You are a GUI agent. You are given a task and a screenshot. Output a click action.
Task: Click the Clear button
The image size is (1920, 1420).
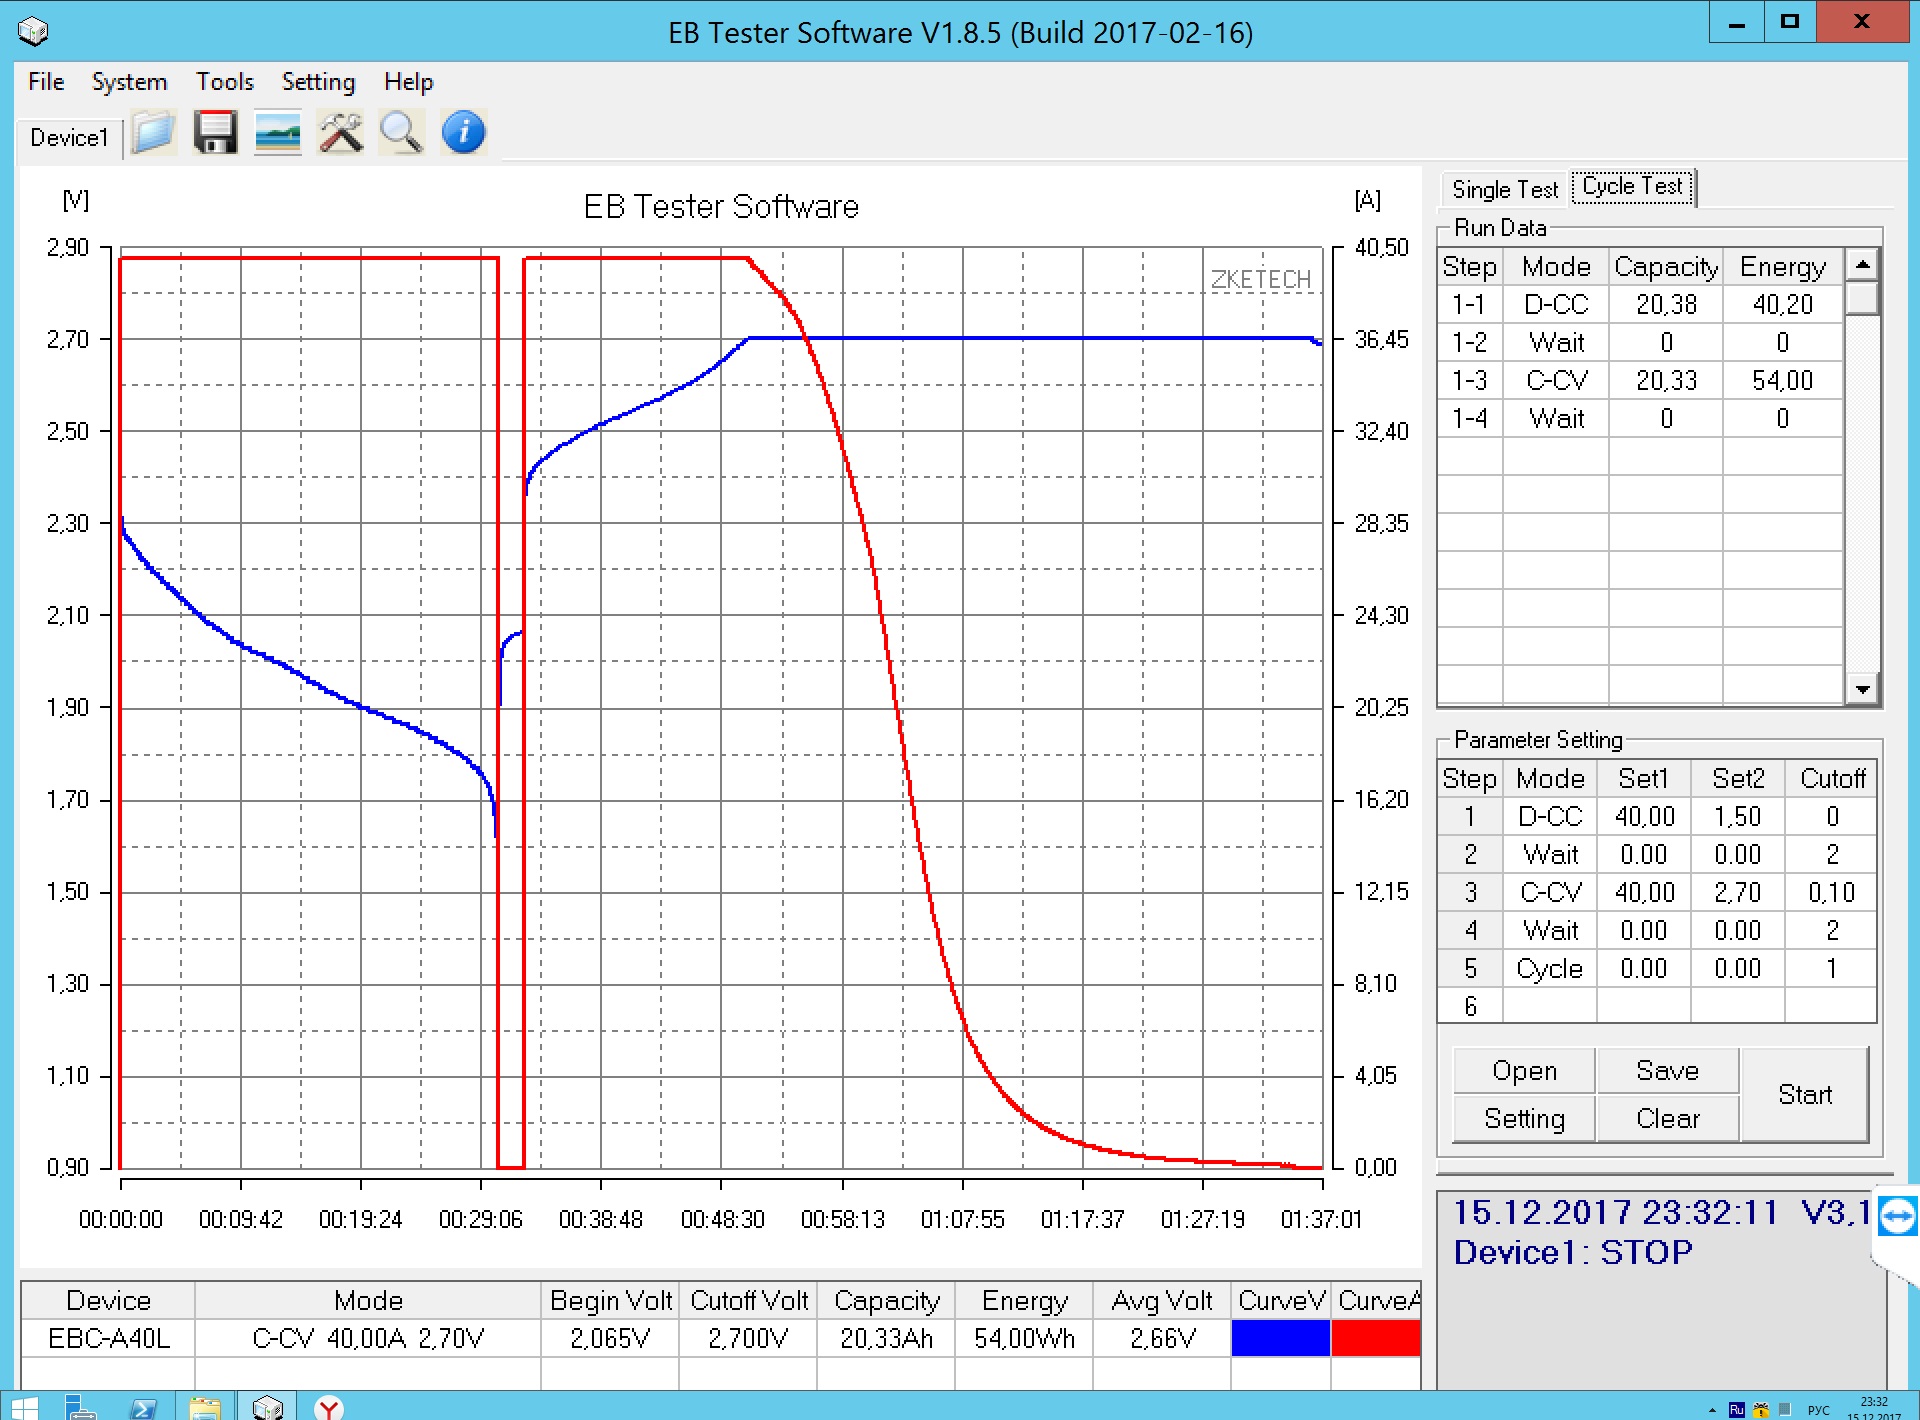(1667, 1118)
